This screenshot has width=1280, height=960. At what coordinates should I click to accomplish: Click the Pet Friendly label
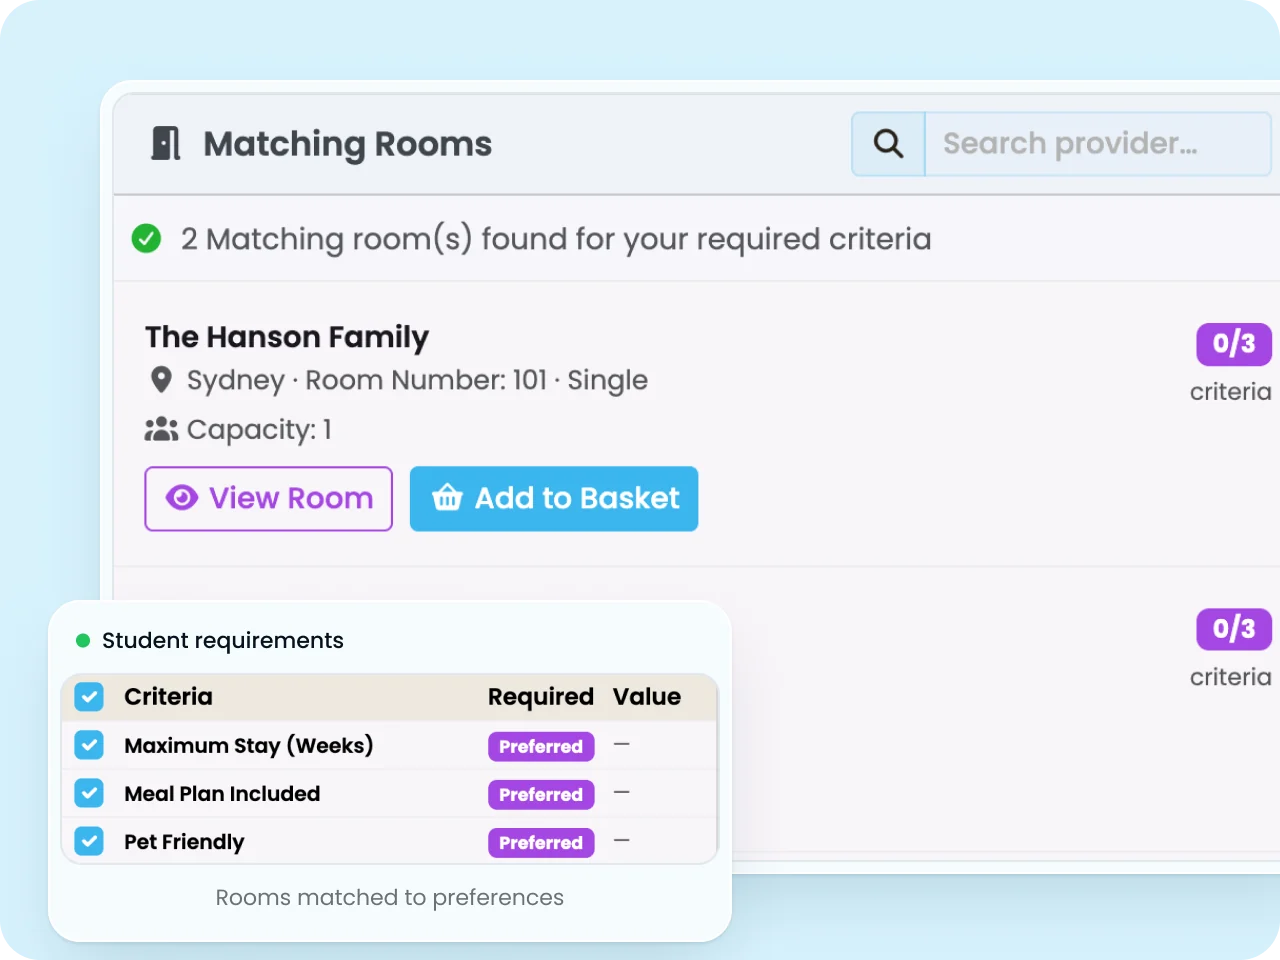pos(184,842)
